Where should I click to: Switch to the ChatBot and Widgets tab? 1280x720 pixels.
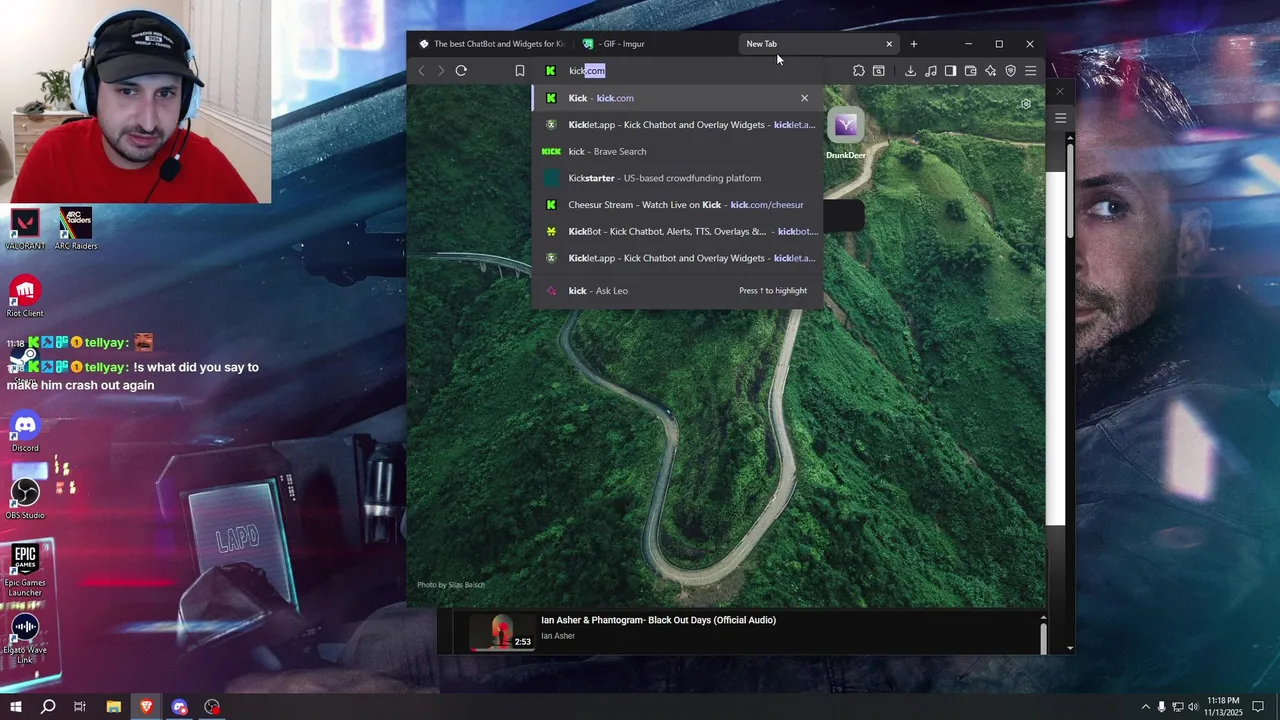(491, 44)
